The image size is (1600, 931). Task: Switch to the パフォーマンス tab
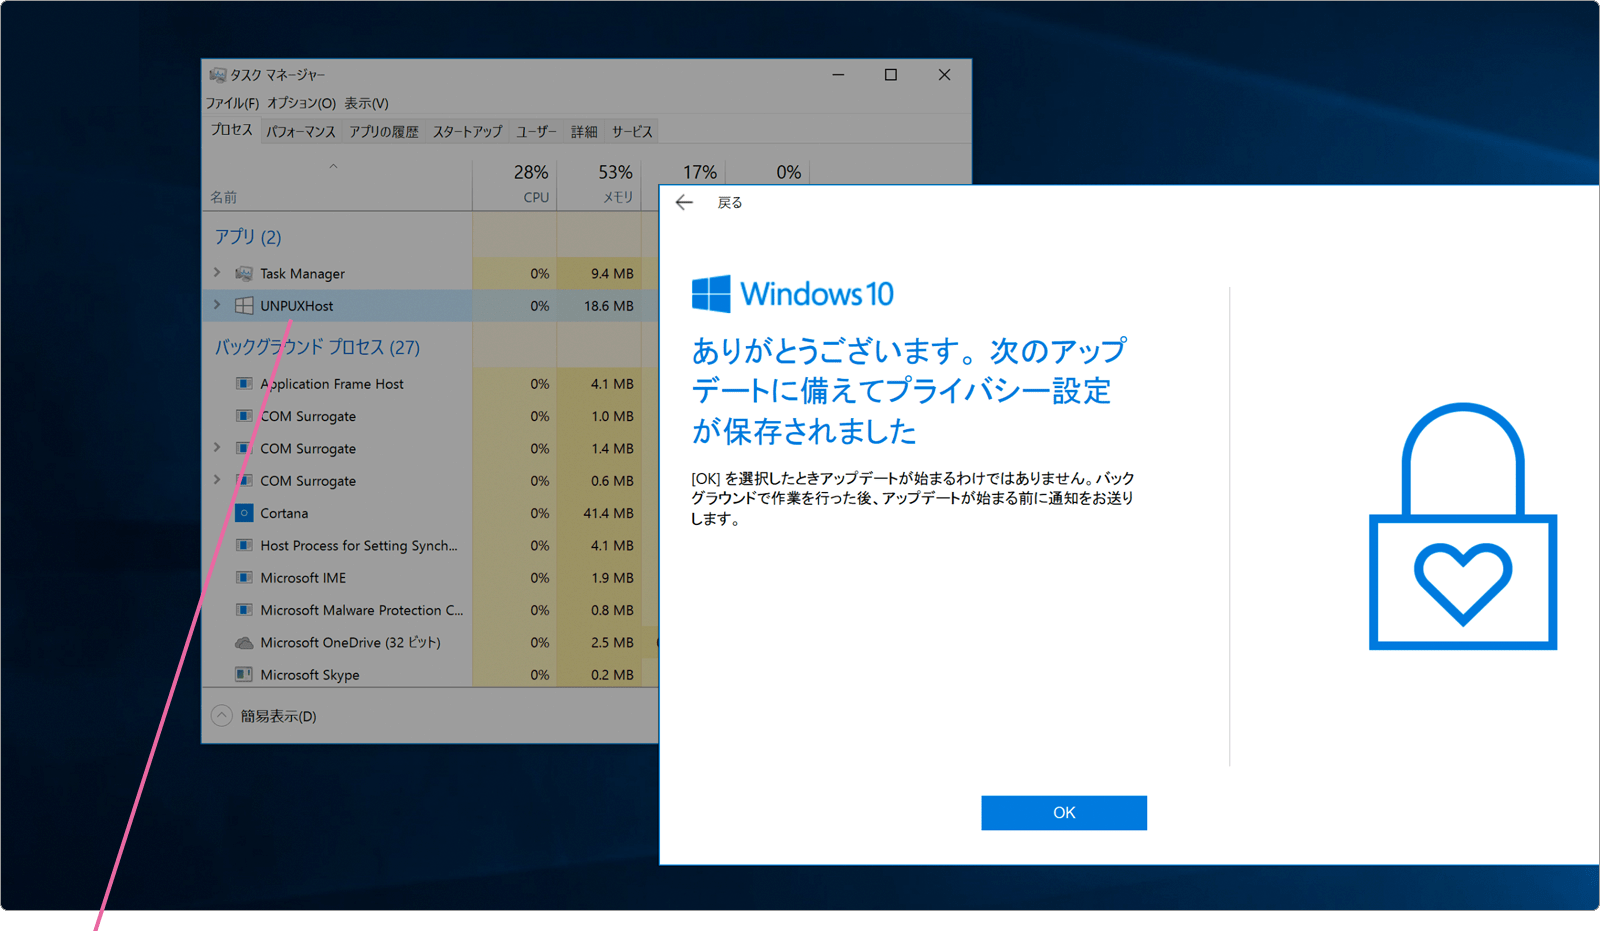pos(301,132)
